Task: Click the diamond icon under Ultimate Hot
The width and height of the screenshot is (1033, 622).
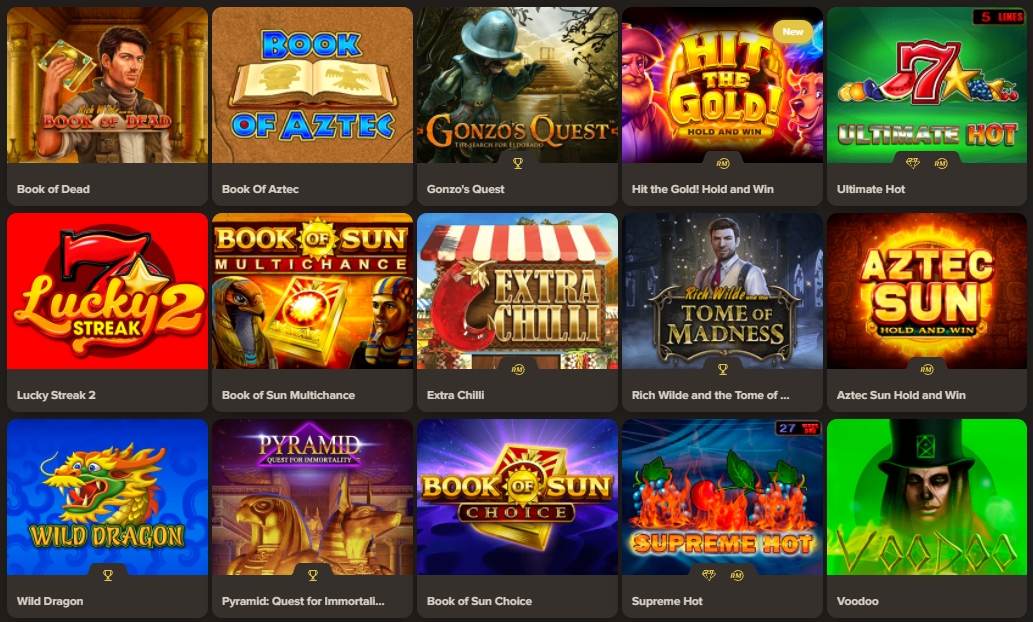Action: [912, 163]
